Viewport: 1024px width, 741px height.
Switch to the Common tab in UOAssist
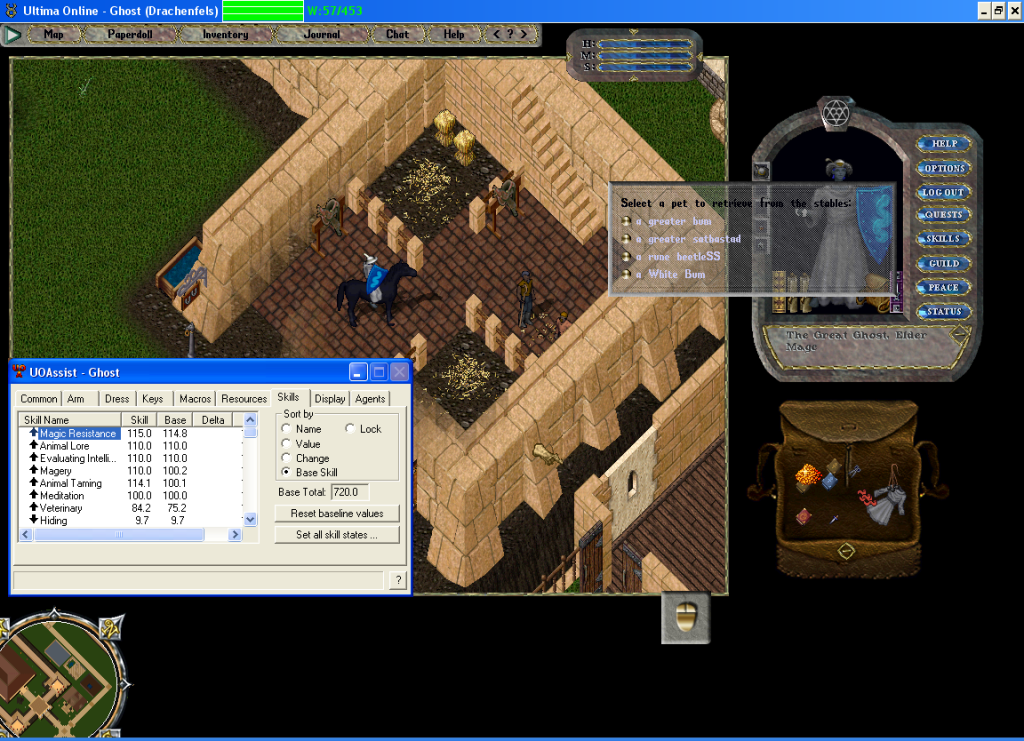(39, 398)
